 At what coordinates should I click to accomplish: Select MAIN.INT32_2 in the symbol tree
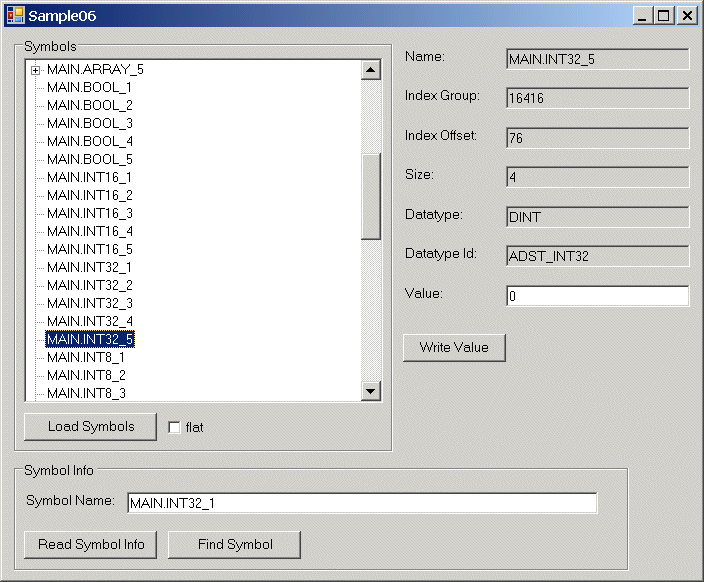(x=89, y=285)
